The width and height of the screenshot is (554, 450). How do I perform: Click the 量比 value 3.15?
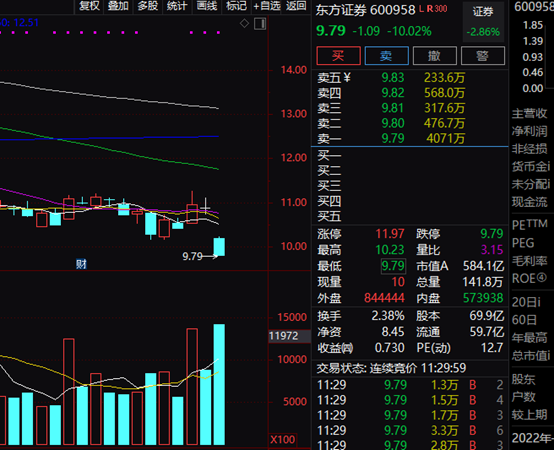tap(492, 250)
